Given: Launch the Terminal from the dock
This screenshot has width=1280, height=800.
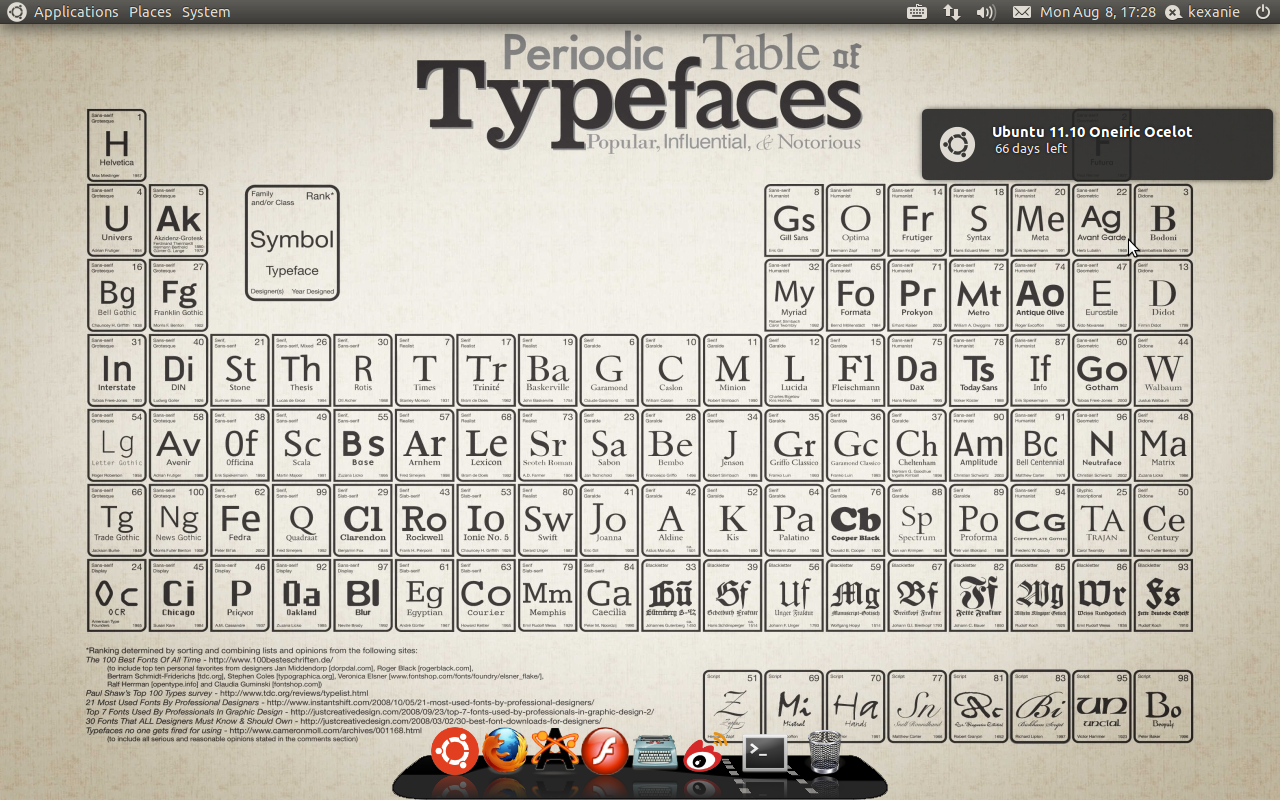Looking at the screenshot, I should pos(764,753).
